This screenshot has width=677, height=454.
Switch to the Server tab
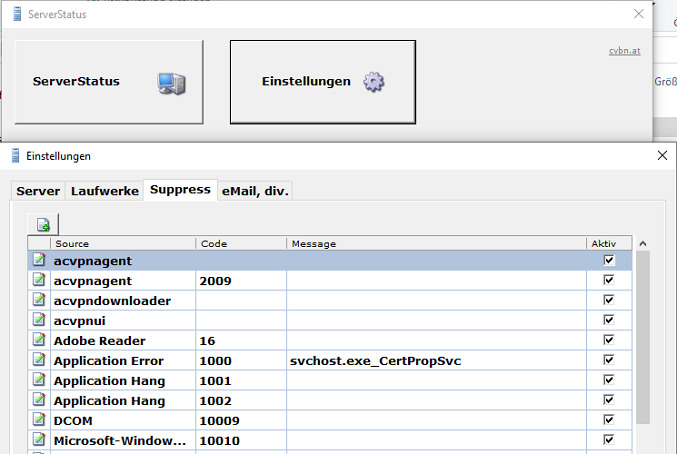point(38,191)
